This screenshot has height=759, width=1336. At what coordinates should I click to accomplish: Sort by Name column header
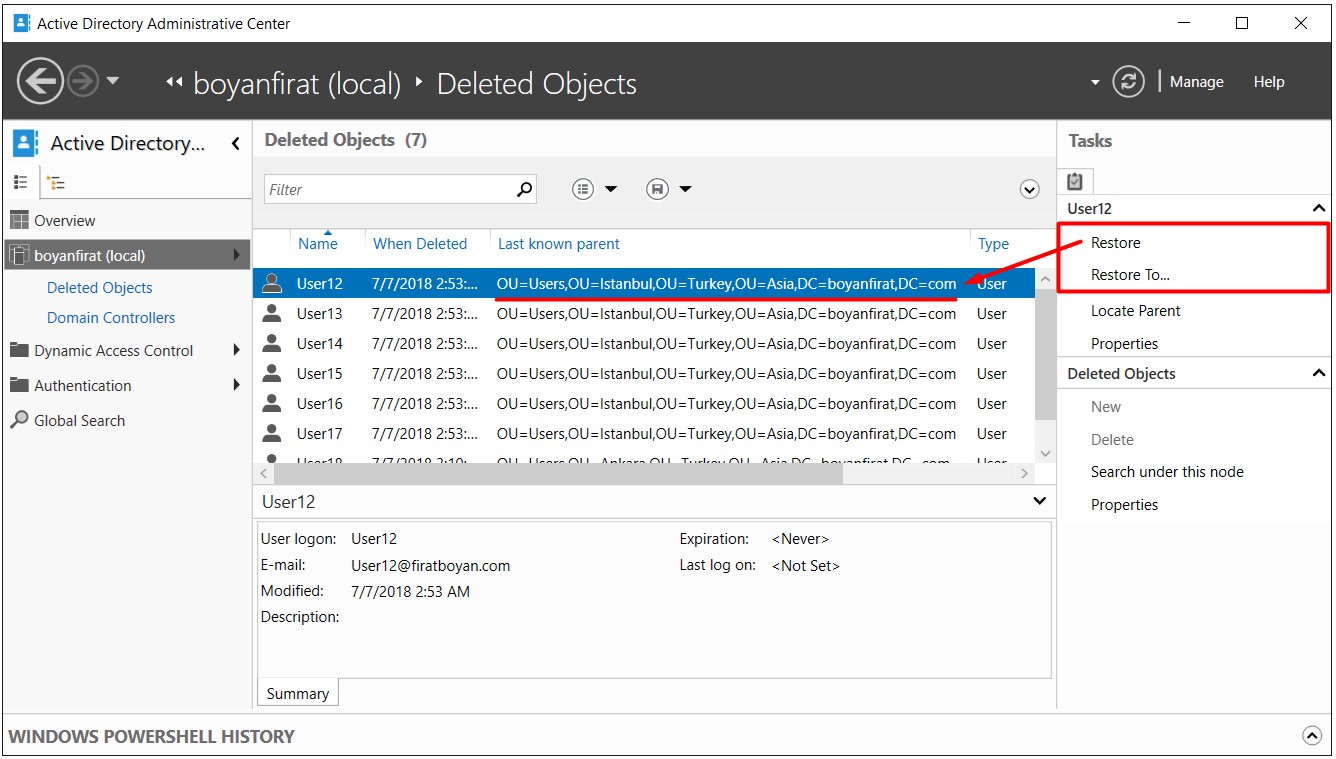point(318,243)
